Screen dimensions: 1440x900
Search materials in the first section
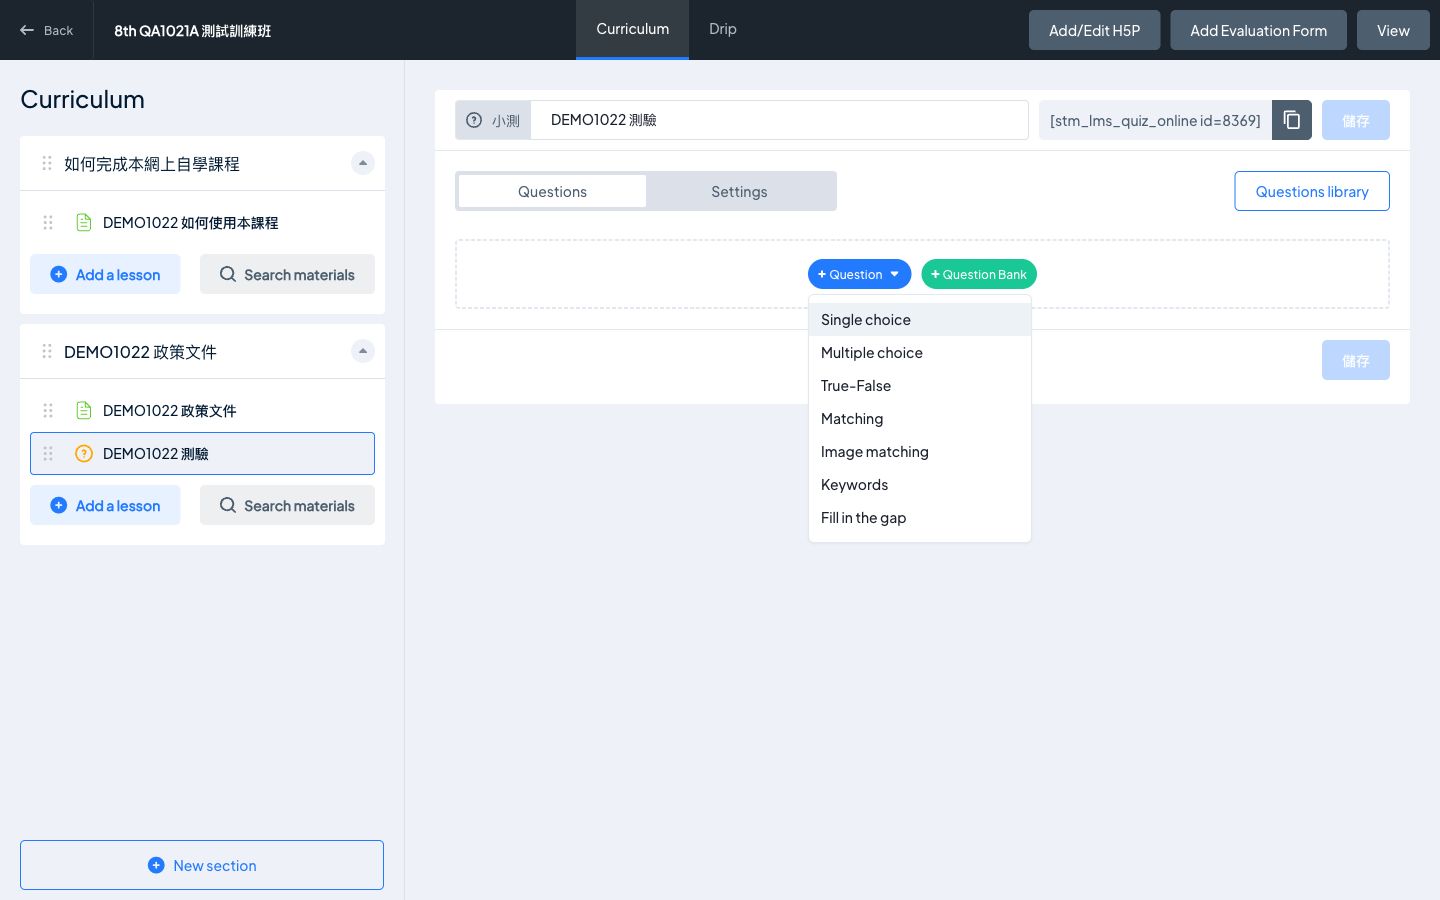pyautogui.click(x=287, y=274)
